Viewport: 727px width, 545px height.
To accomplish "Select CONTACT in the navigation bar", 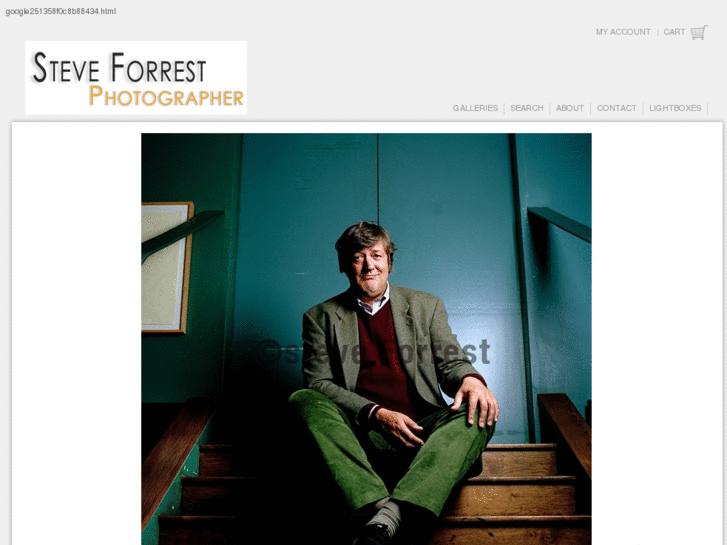I will pos(617,108).
